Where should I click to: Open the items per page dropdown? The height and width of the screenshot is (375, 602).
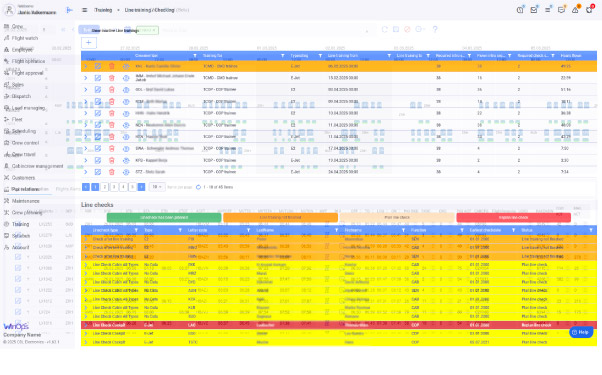coord(157,187)
